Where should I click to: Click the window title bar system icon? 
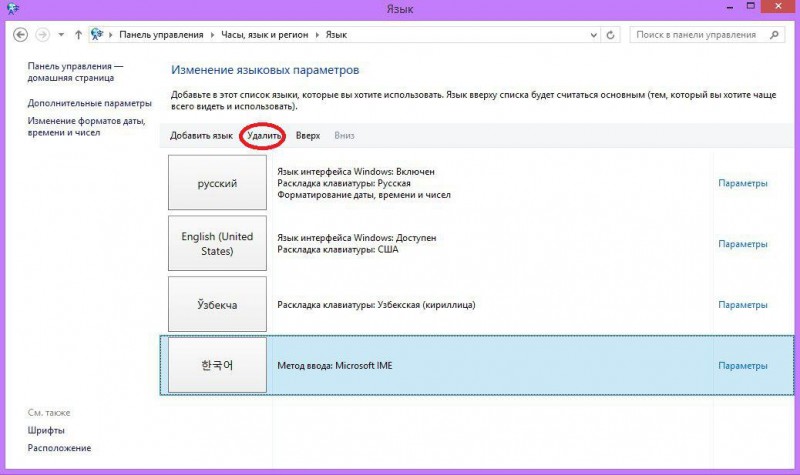[x=13, y=8]
